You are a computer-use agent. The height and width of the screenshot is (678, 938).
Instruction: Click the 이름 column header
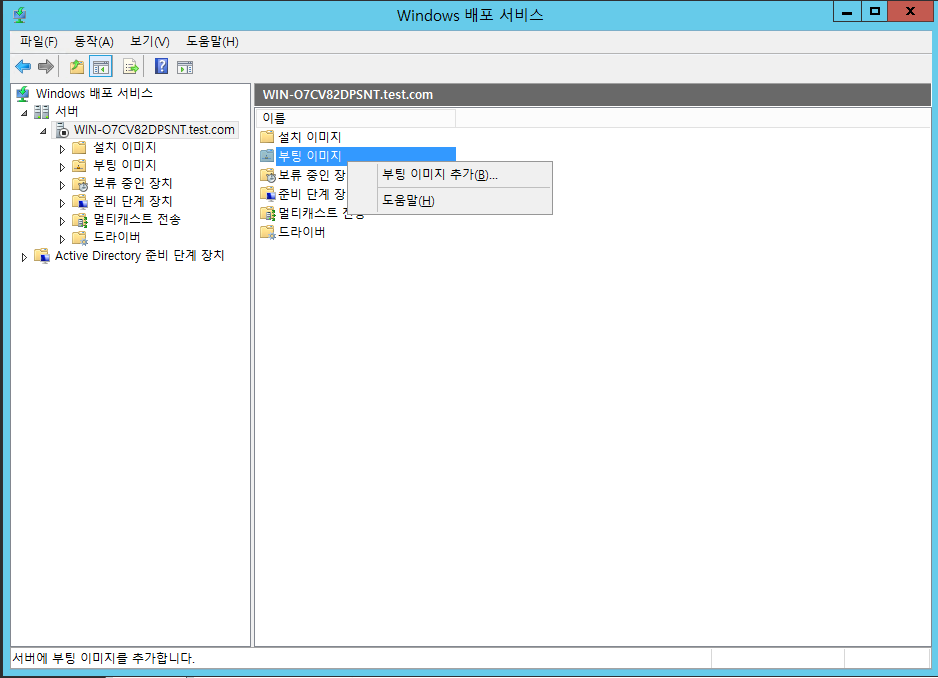(x=354, y=118)
